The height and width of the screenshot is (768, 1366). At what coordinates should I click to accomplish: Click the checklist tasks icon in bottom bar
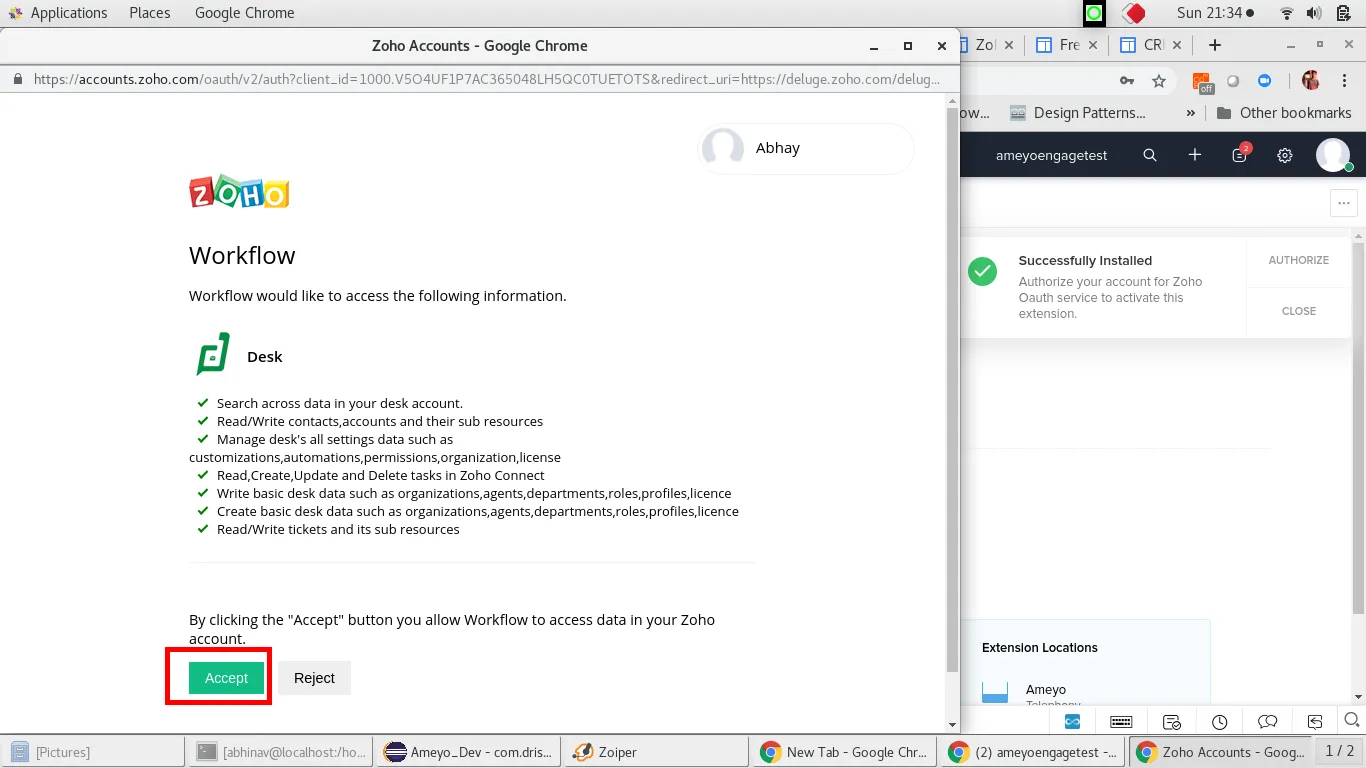1172,721
